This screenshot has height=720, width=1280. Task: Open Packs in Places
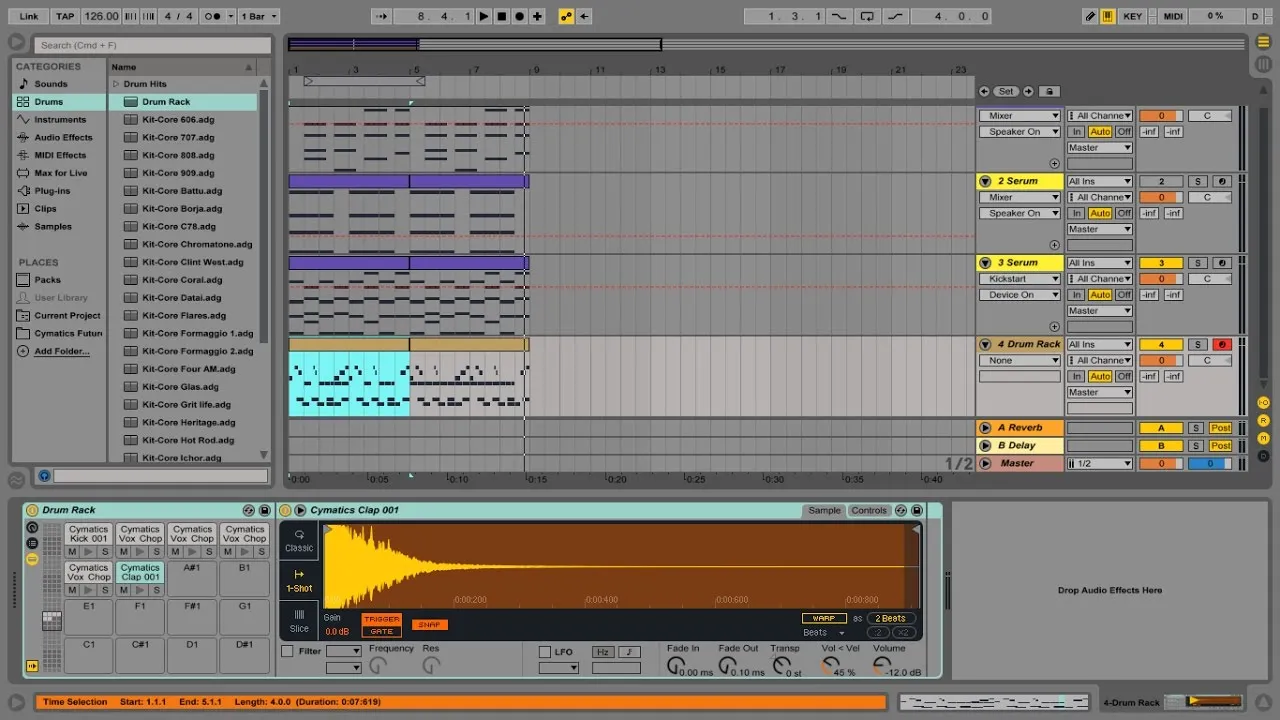click(47, 280)
